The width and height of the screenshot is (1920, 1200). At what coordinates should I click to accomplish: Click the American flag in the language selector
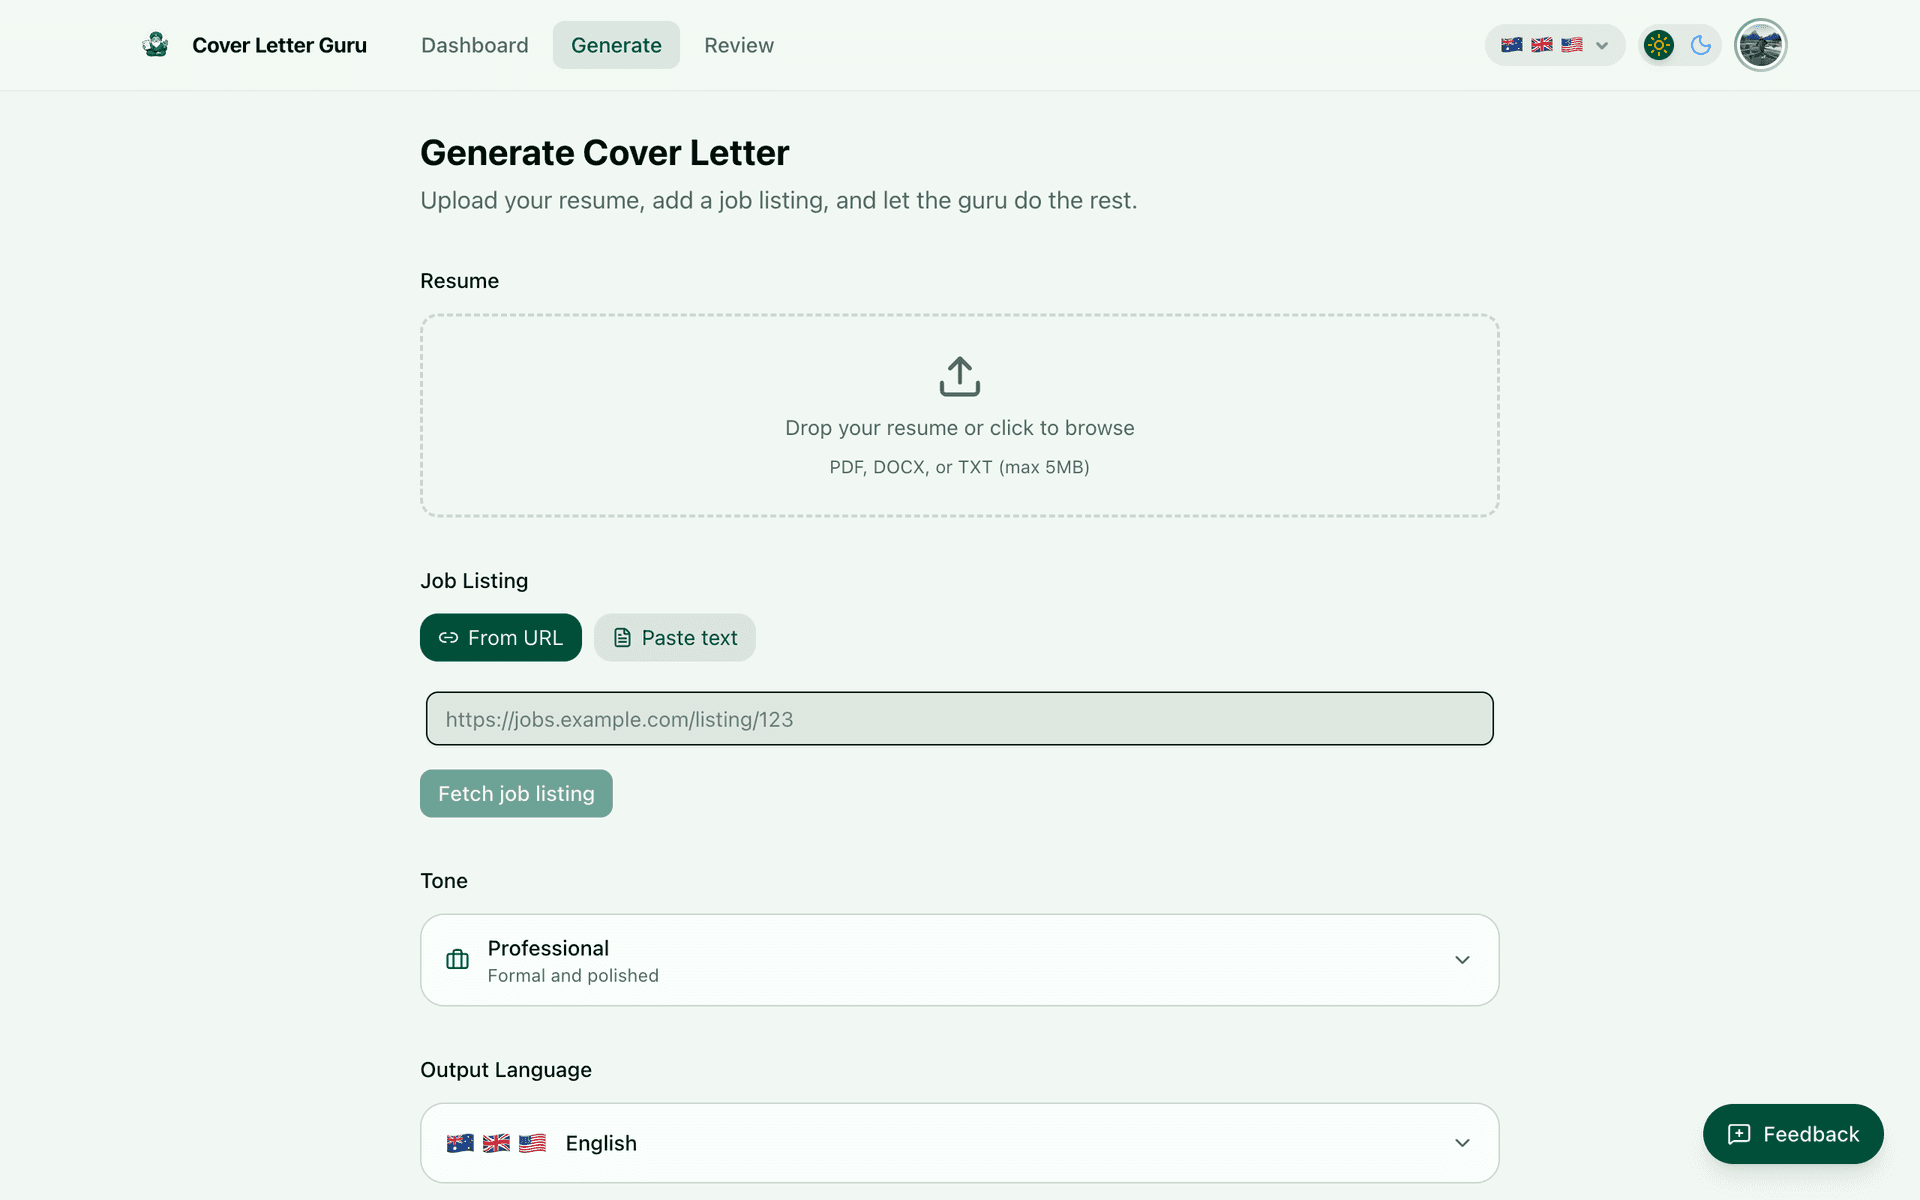coord(1570,45)
